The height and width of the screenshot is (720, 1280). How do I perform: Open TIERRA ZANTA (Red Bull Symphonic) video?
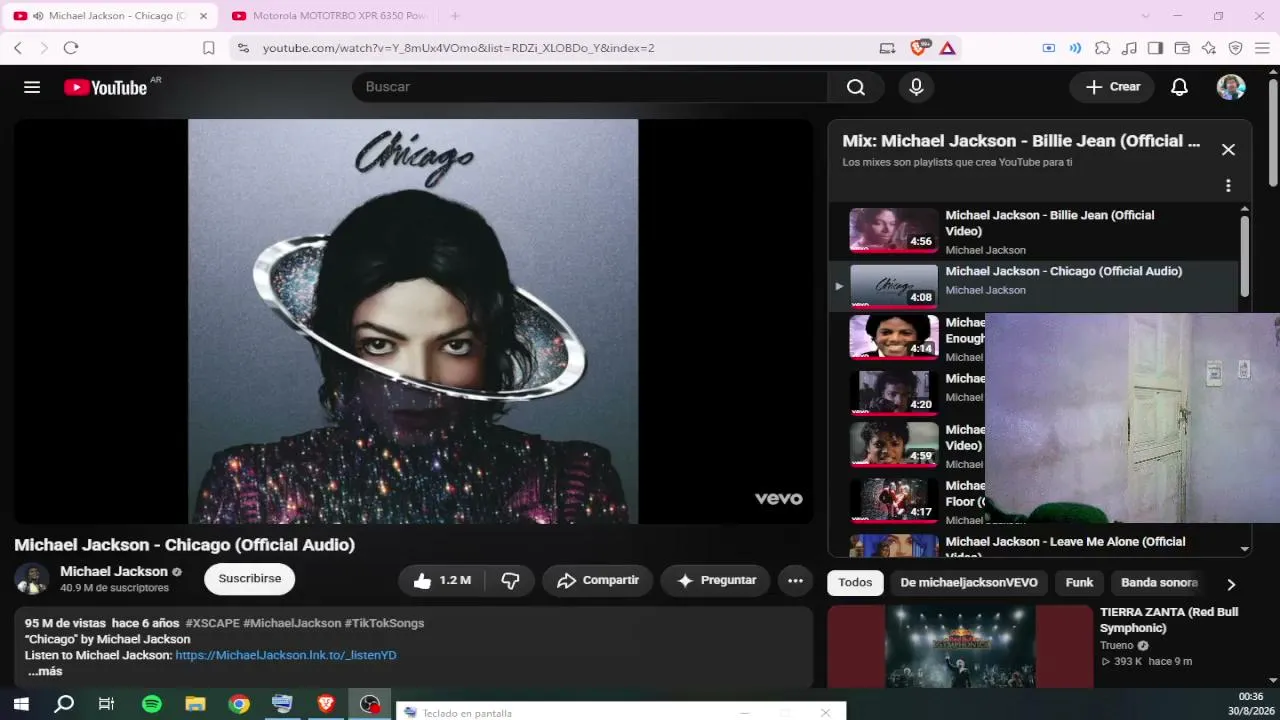tap(1169, 620)
